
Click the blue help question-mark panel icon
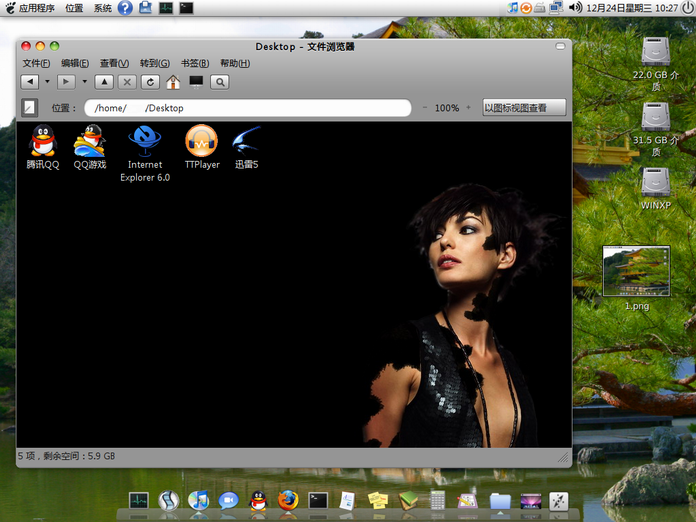click(x=125, y=8)
